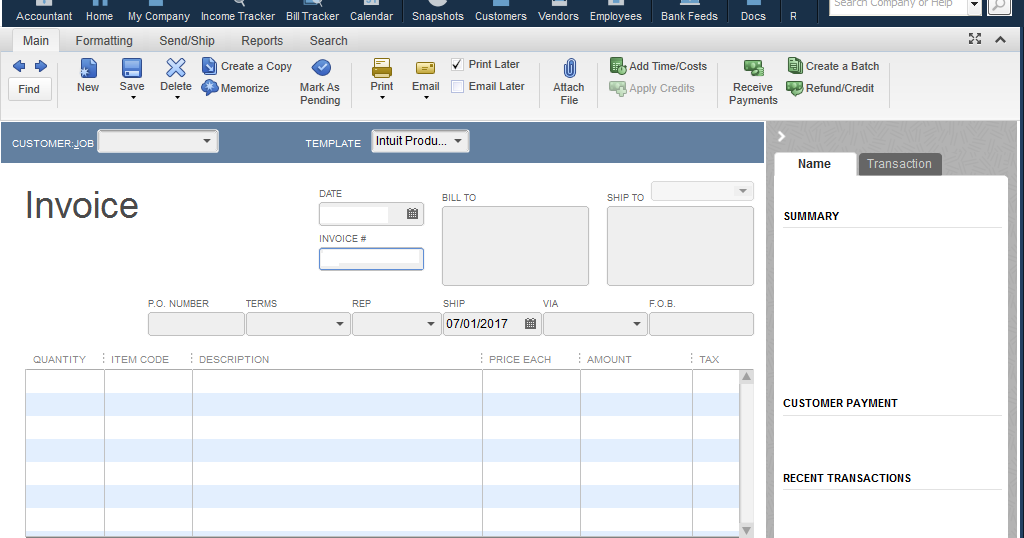1024x538 pixels.
Task: Click the P.O. Number field
Action: (196, 324)
